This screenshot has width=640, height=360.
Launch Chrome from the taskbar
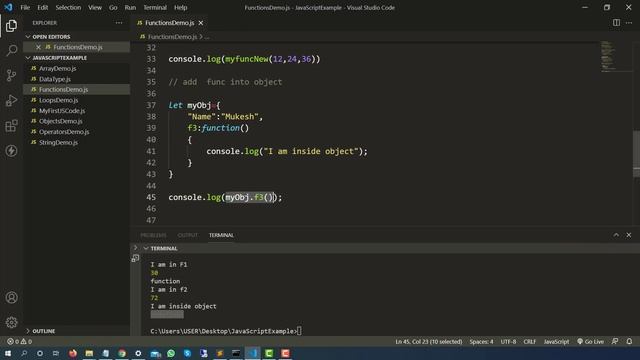122,353
